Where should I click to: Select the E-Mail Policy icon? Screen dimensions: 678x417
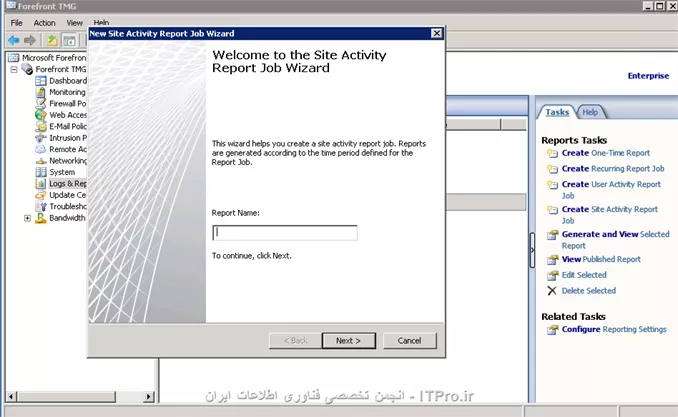41,126
